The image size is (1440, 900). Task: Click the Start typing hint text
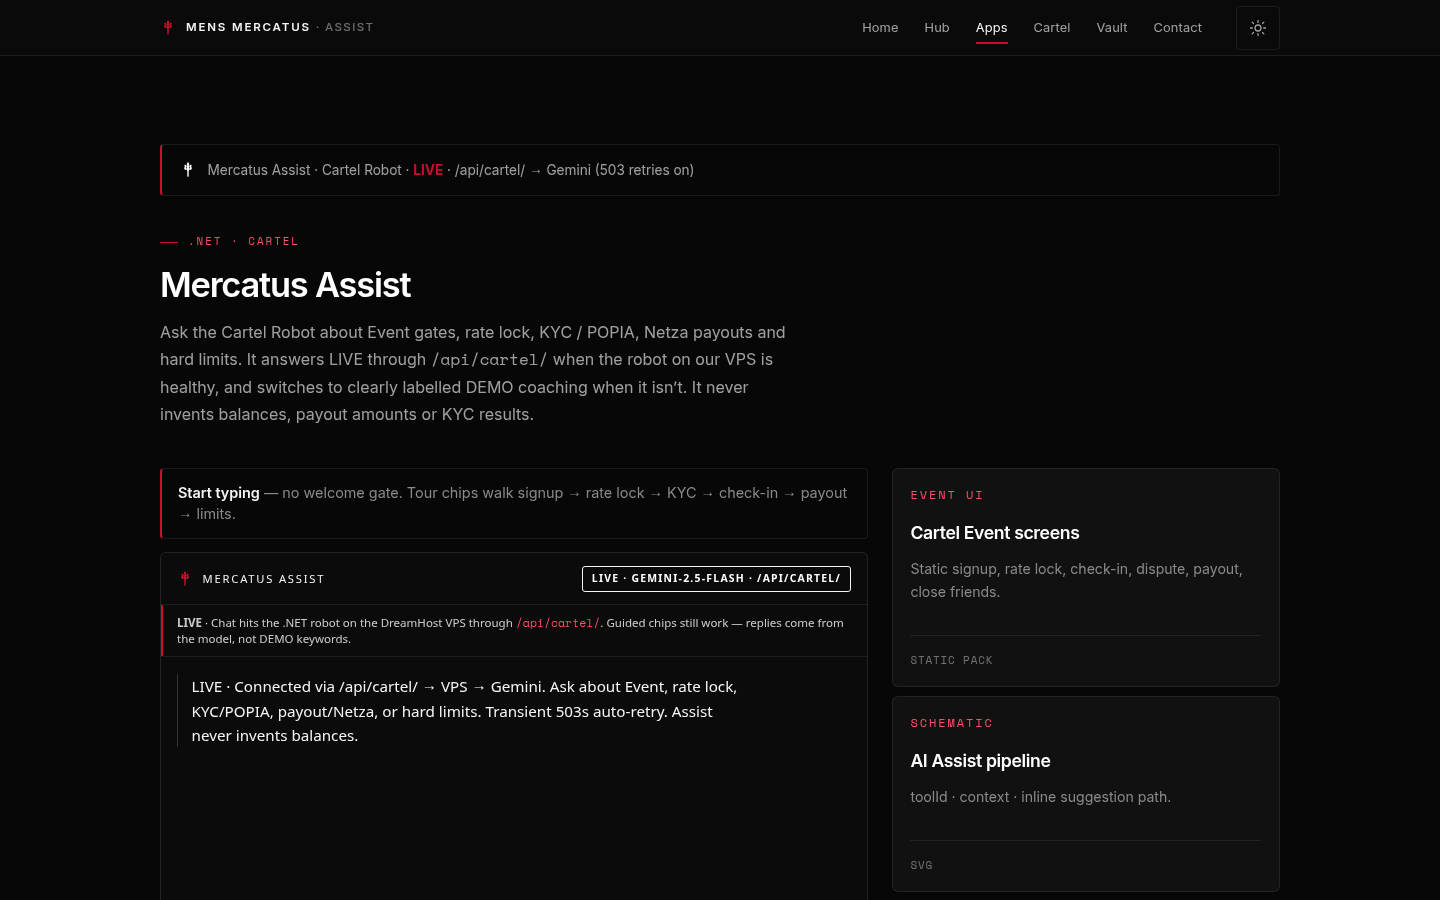tap(513, 503)
